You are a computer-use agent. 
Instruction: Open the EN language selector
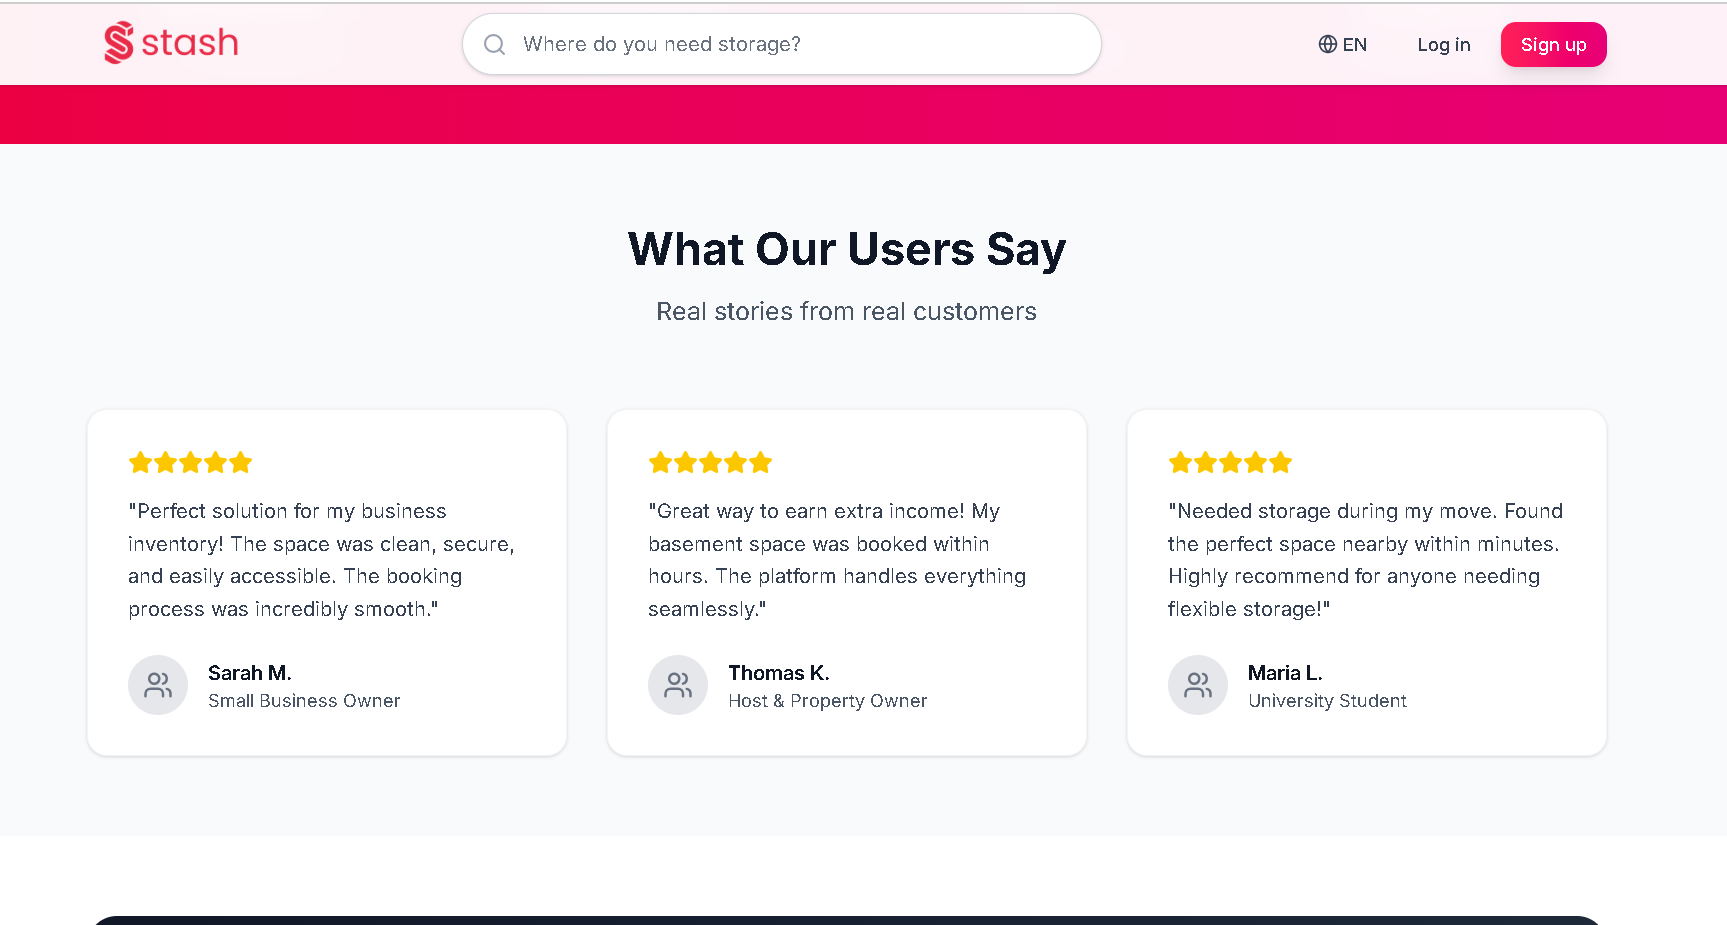(1343, 44)
